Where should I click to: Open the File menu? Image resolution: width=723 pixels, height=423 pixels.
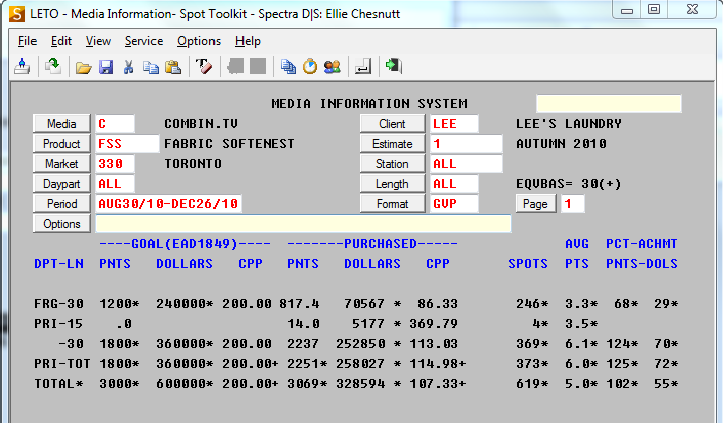click(x=27, y=41)
